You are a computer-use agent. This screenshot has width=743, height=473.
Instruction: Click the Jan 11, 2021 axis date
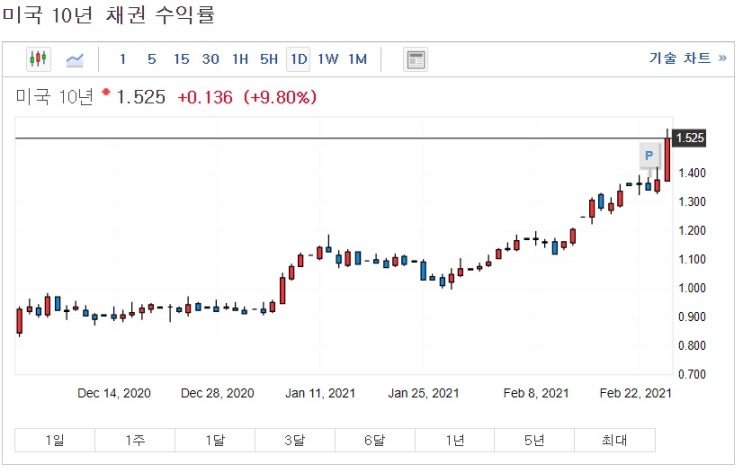320,393
